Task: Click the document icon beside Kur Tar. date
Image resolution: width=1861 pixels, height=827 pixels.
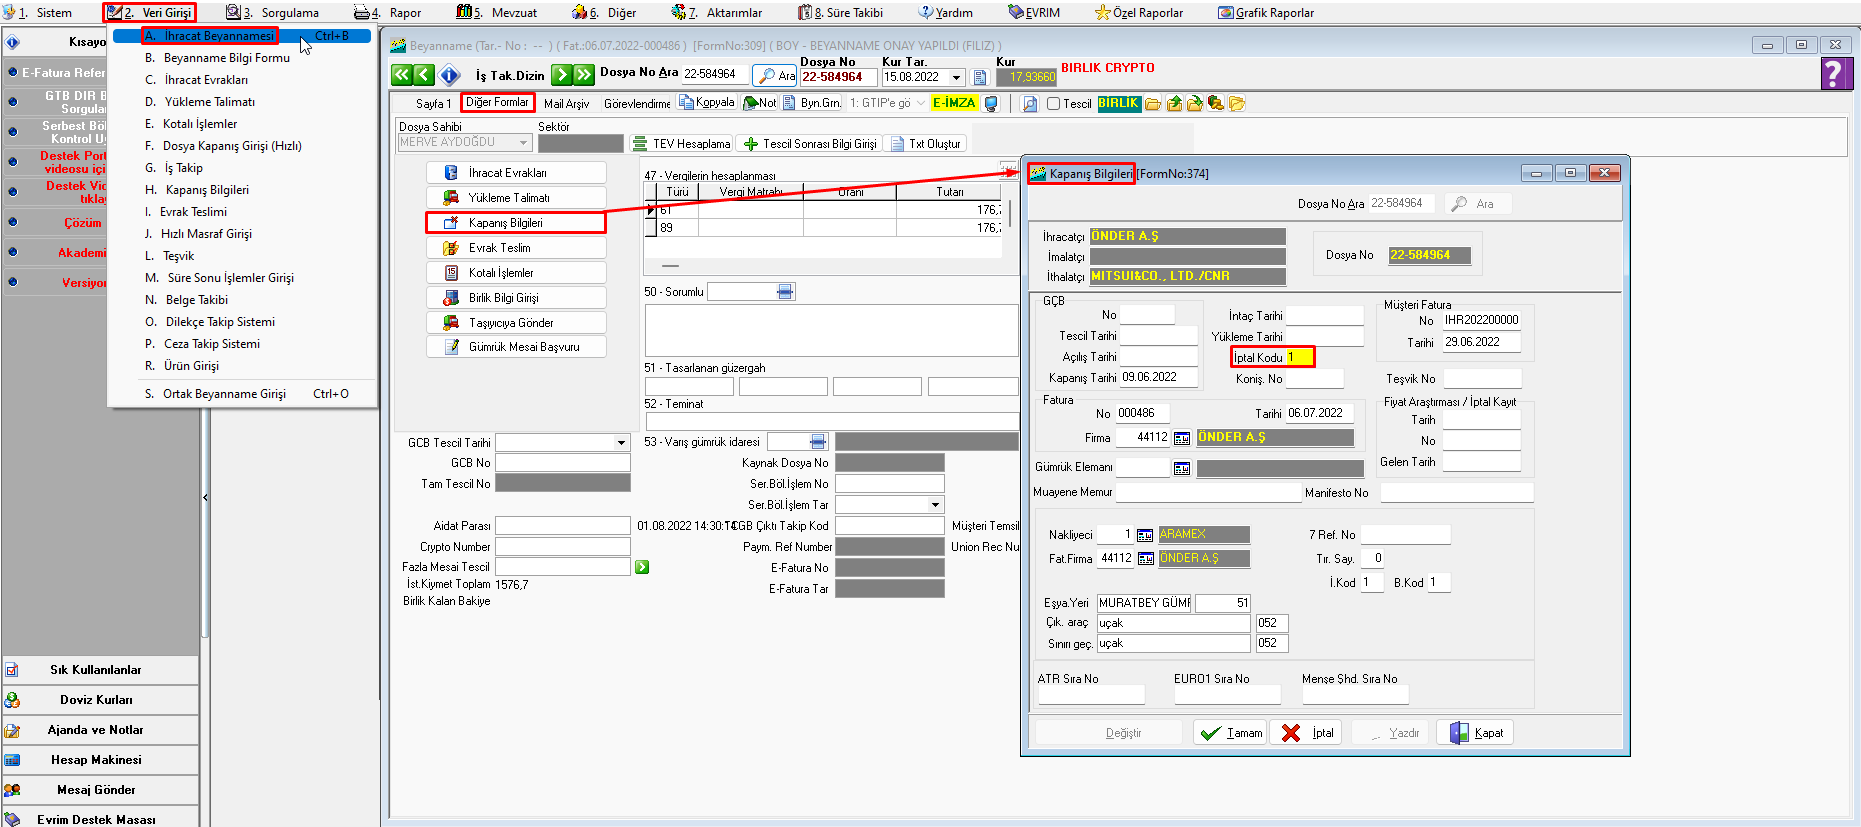Action: tap(980, 77)
